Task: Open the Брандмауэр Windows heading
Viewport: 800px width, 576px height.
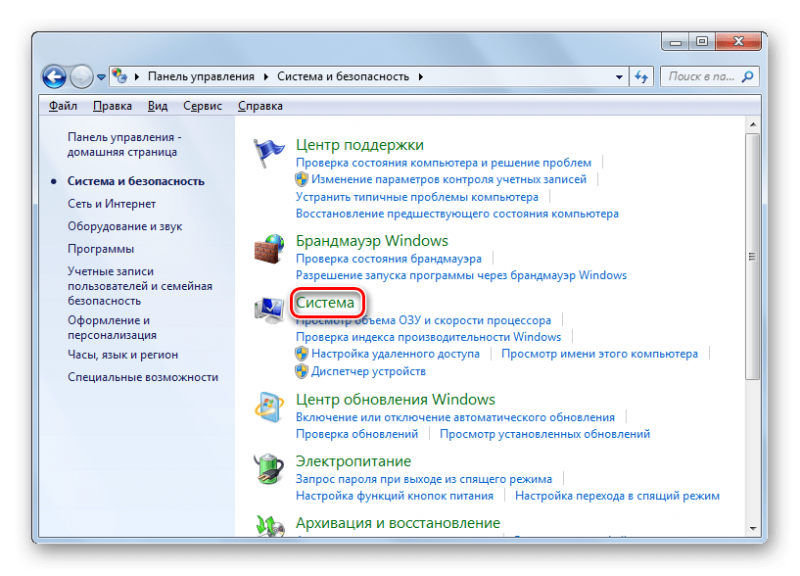Action: [372, 241]
